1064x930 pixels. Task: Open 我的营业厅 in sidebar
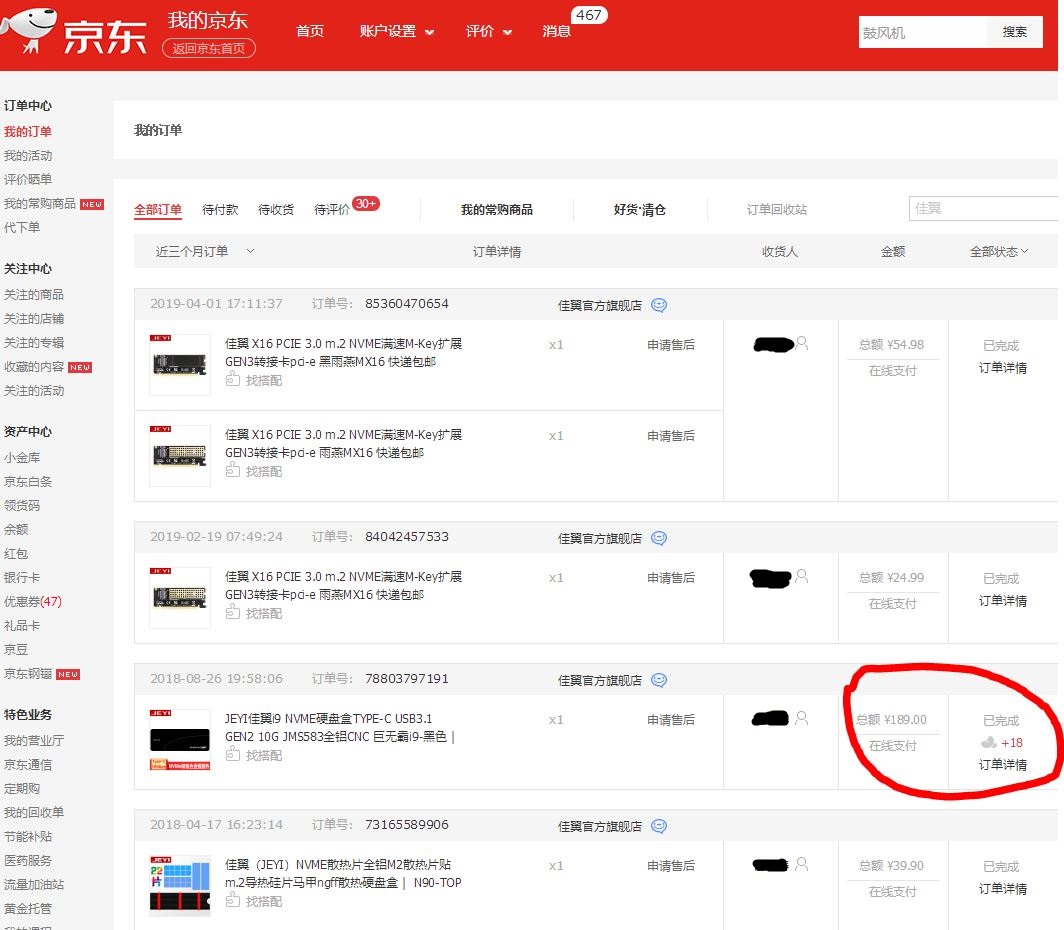pyautogui.click(x=33, y=740)
